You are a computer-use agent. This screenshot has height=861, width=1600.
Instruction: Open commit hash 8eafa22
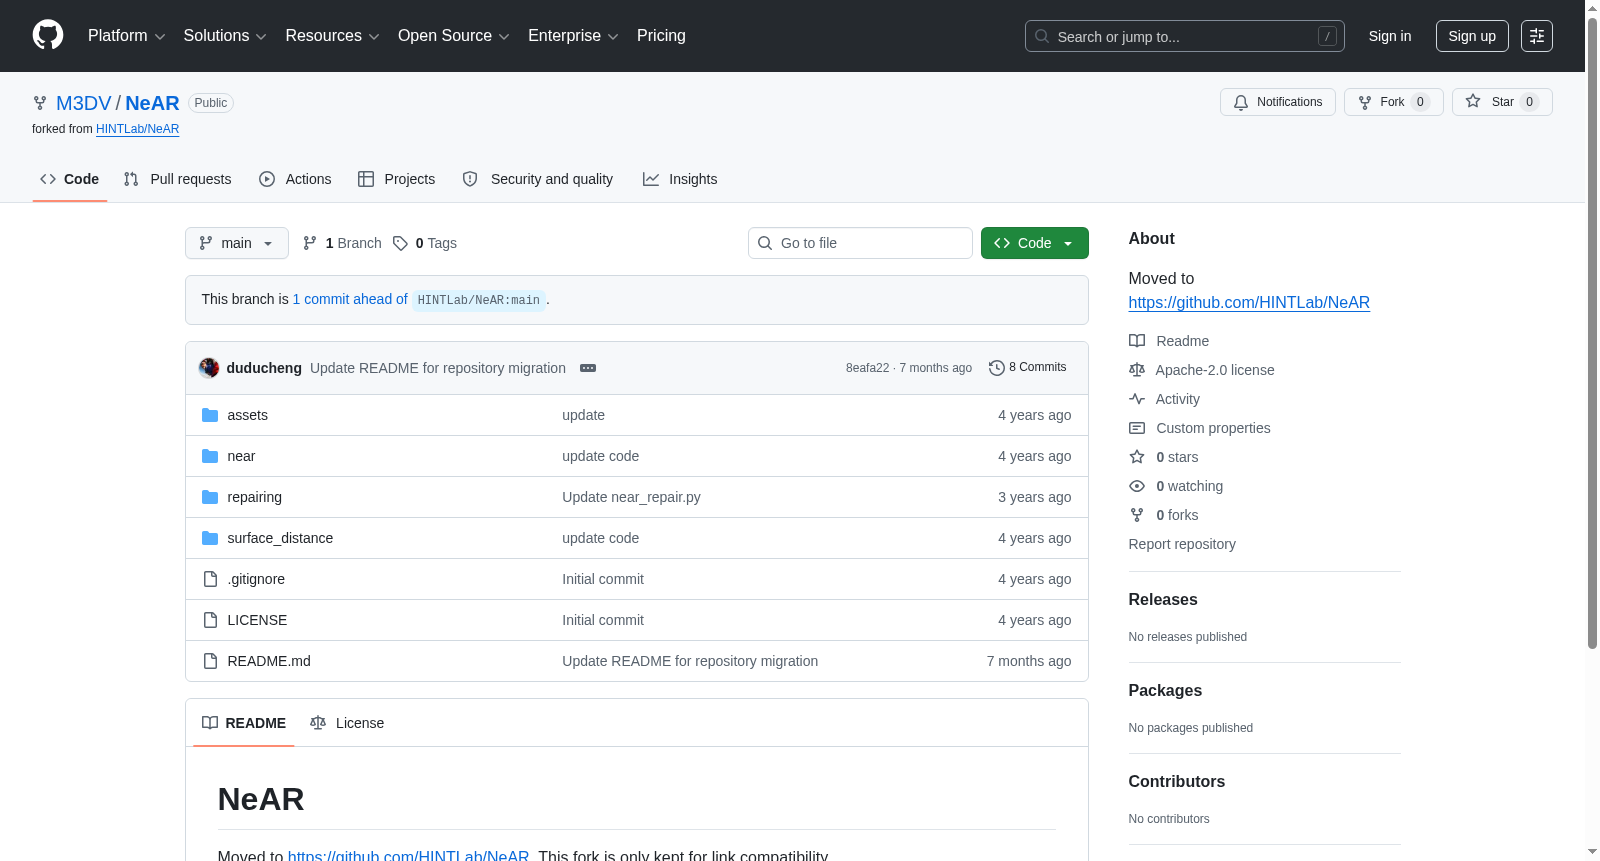[x=867, y=368]
